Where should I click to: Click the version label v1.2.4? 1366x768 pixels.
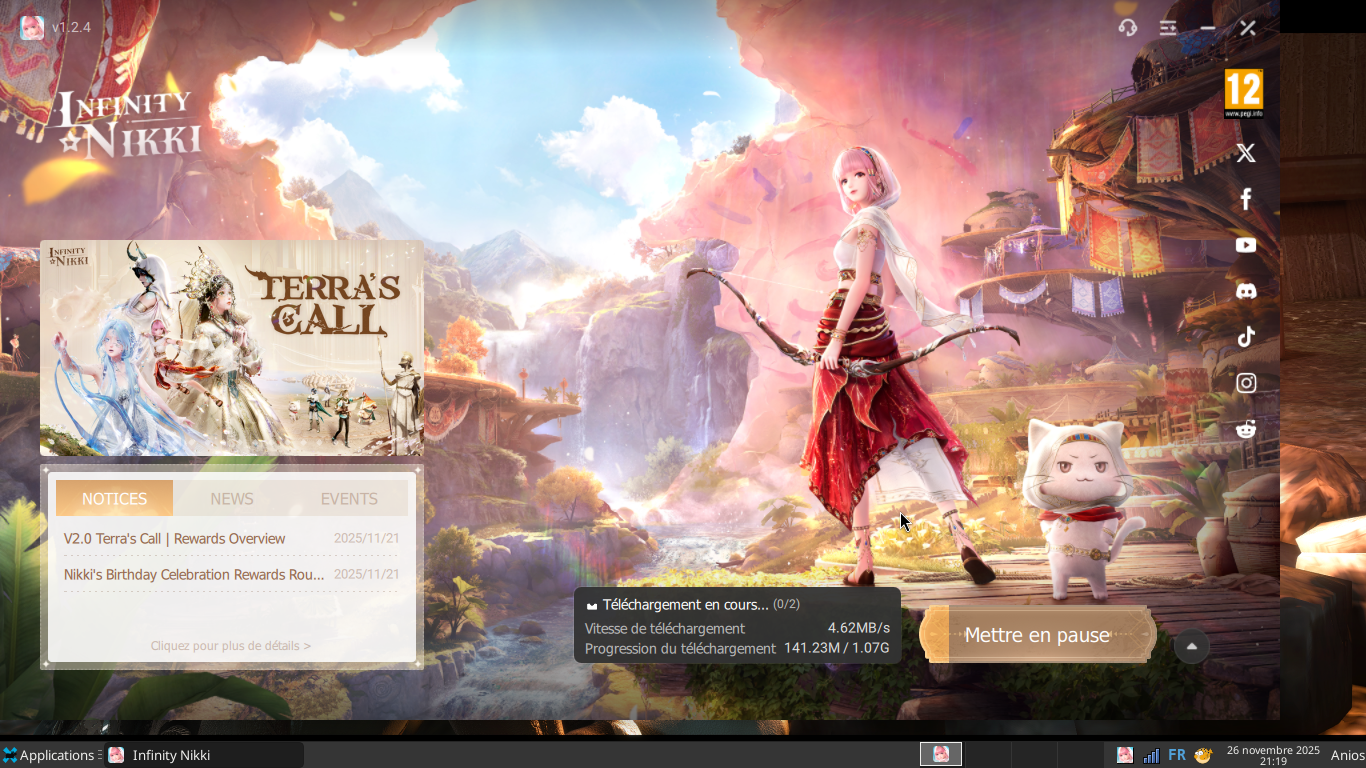(x=71, y=27)
